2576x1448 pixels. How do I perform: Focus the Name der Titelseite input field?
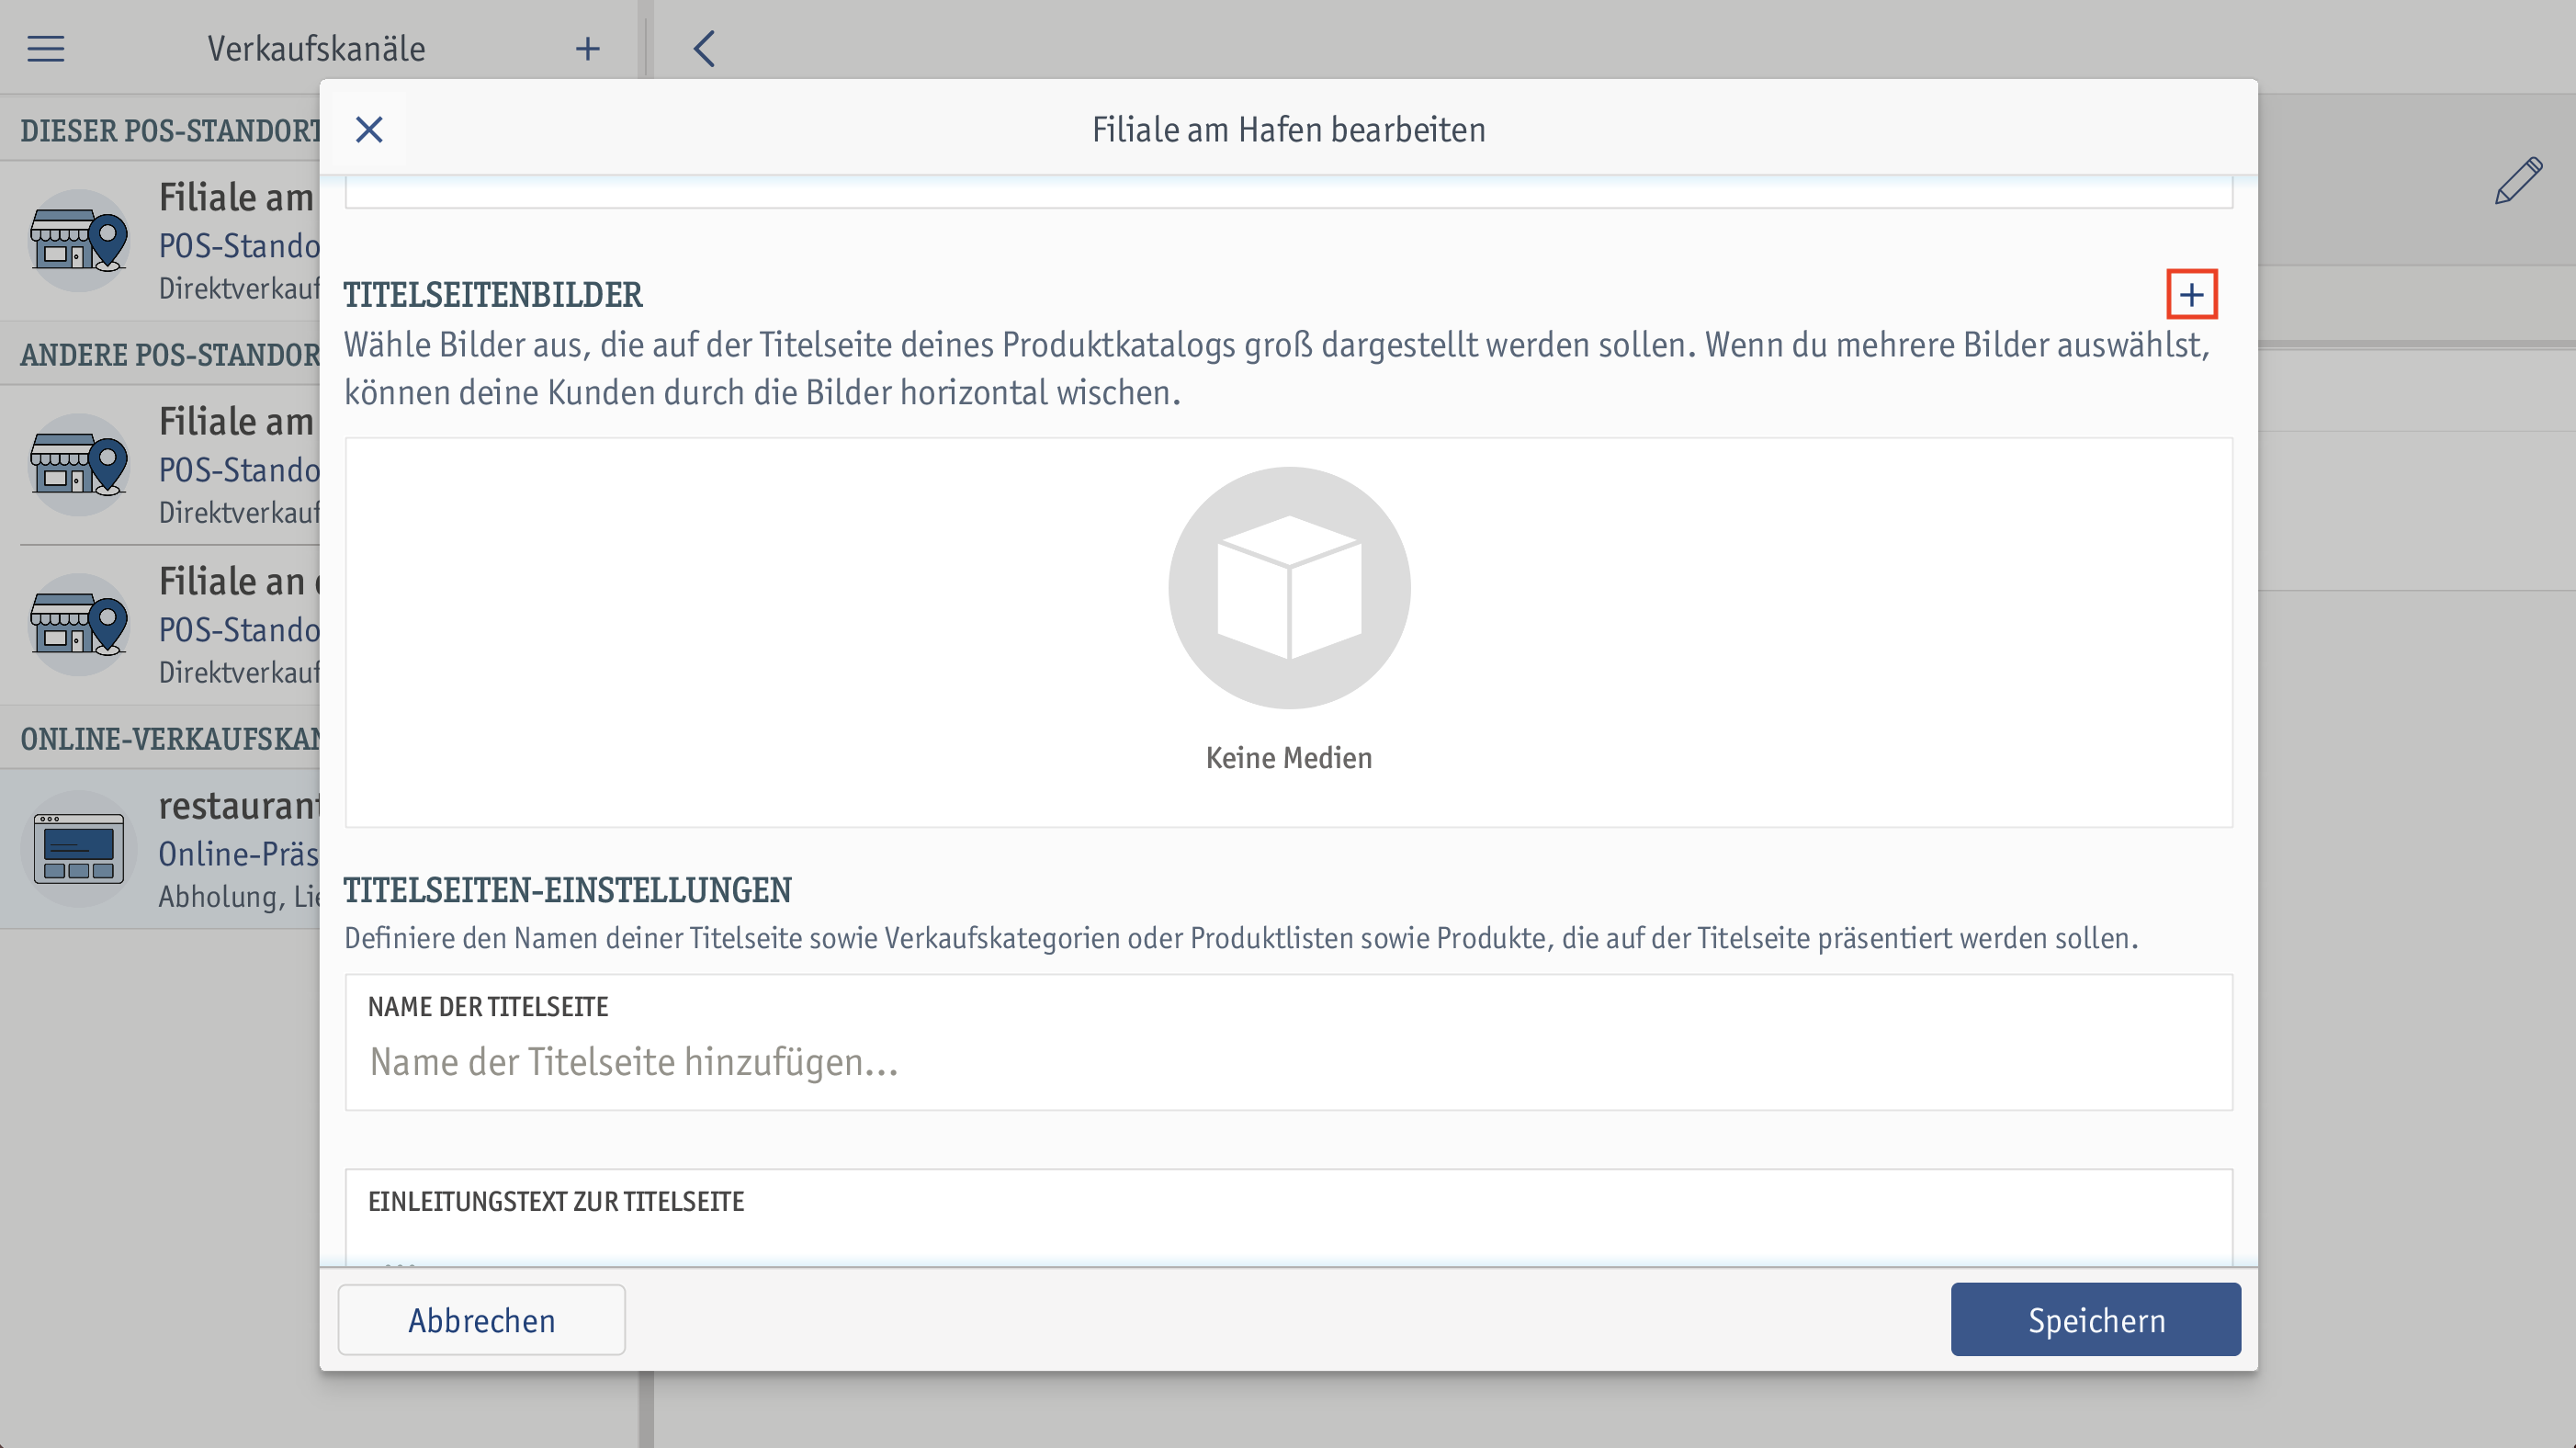coord(1288,1042)
